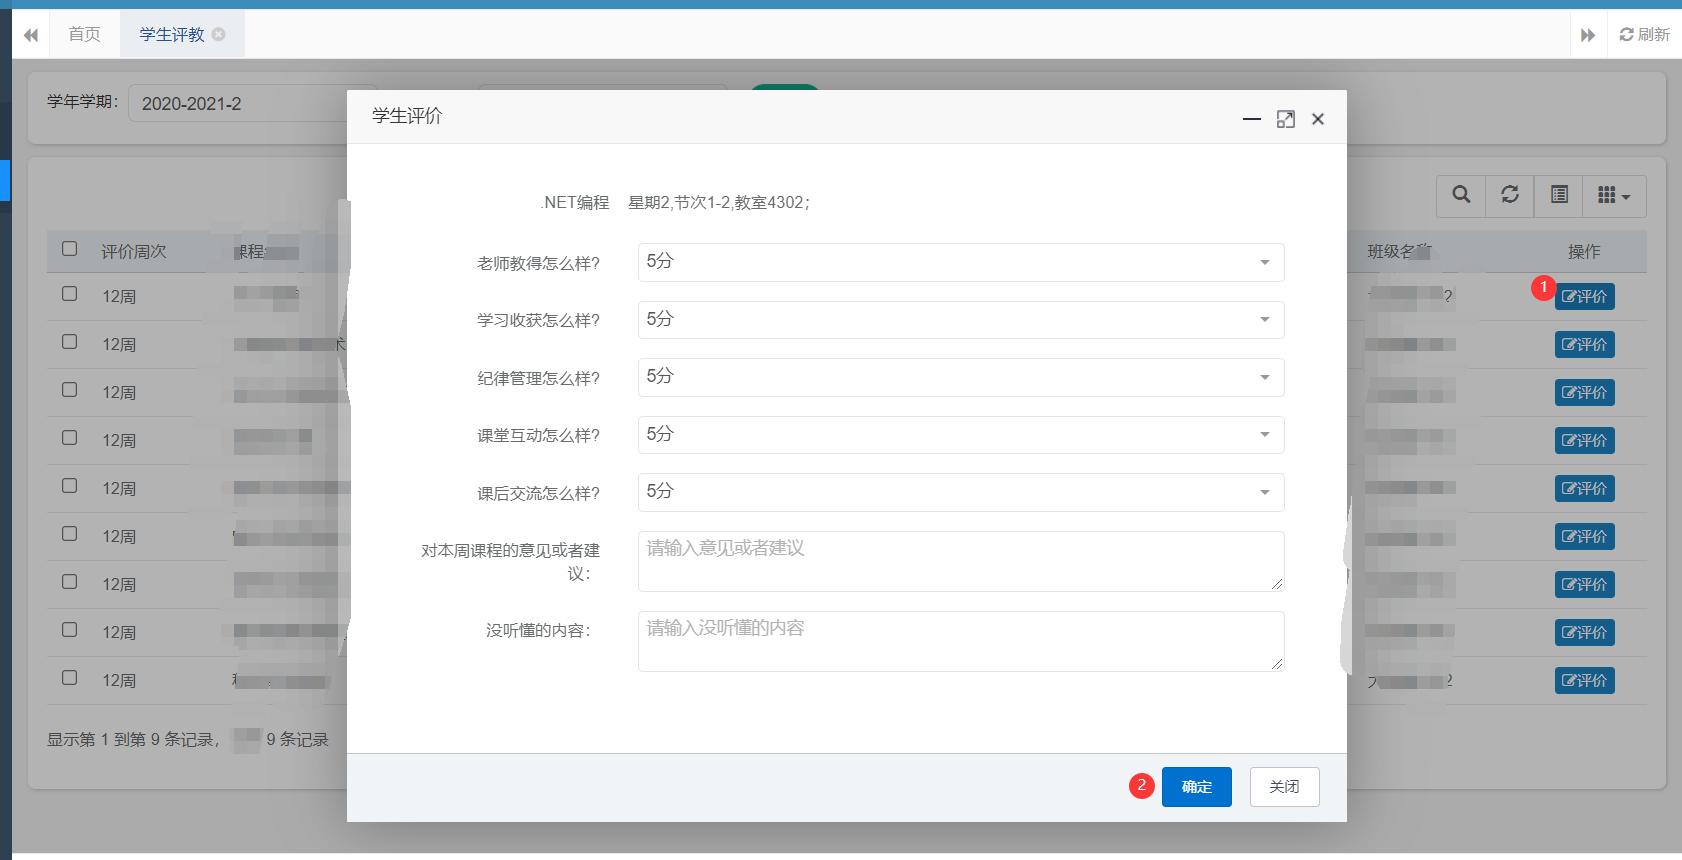Minimize the 学生评价 dialog
The height and width of the screenshot is (860, 1682).
tap(1252, 119)
